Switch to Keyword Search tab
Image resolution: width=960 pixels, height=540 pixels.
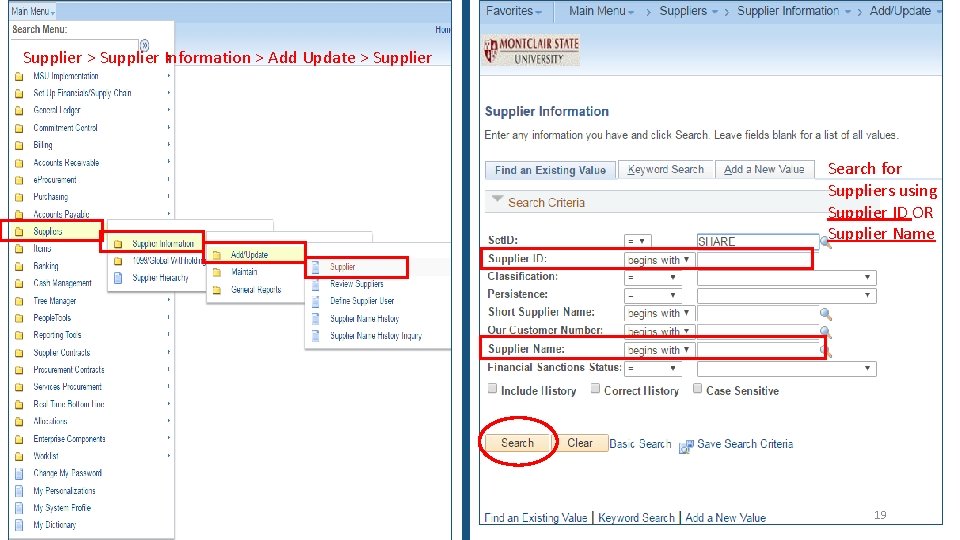point(666,170)
